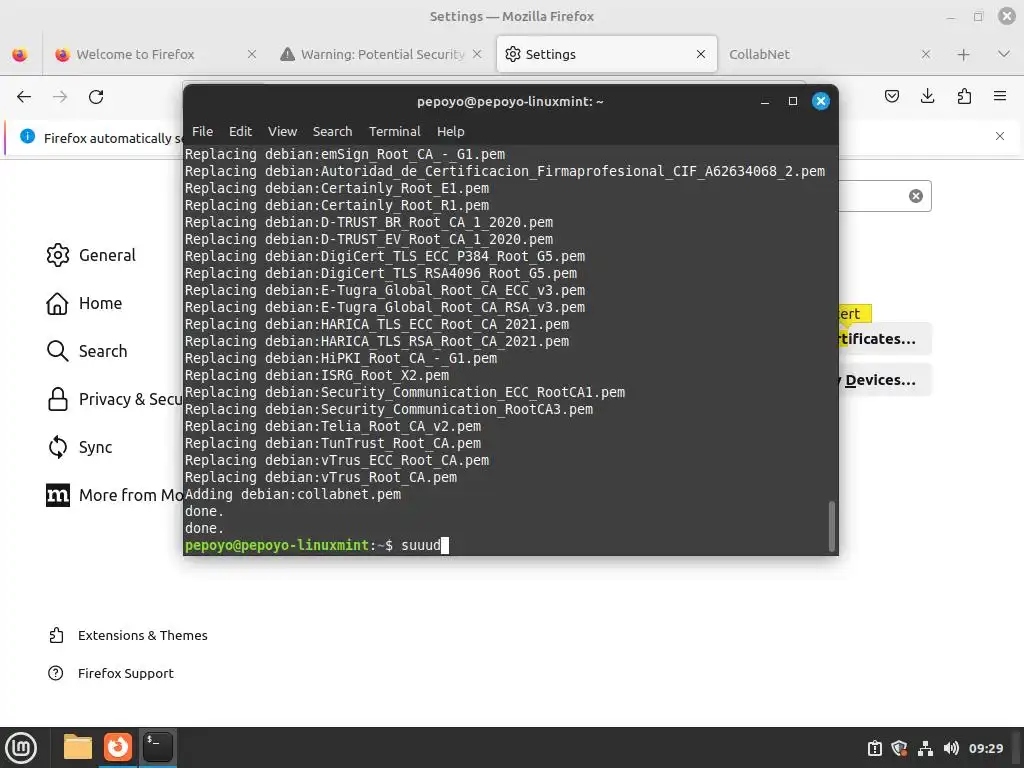This screenshot has height=768, width=1024.
Task: Click the terminal vertical scrollbar thumb
Action: [831, 526]
